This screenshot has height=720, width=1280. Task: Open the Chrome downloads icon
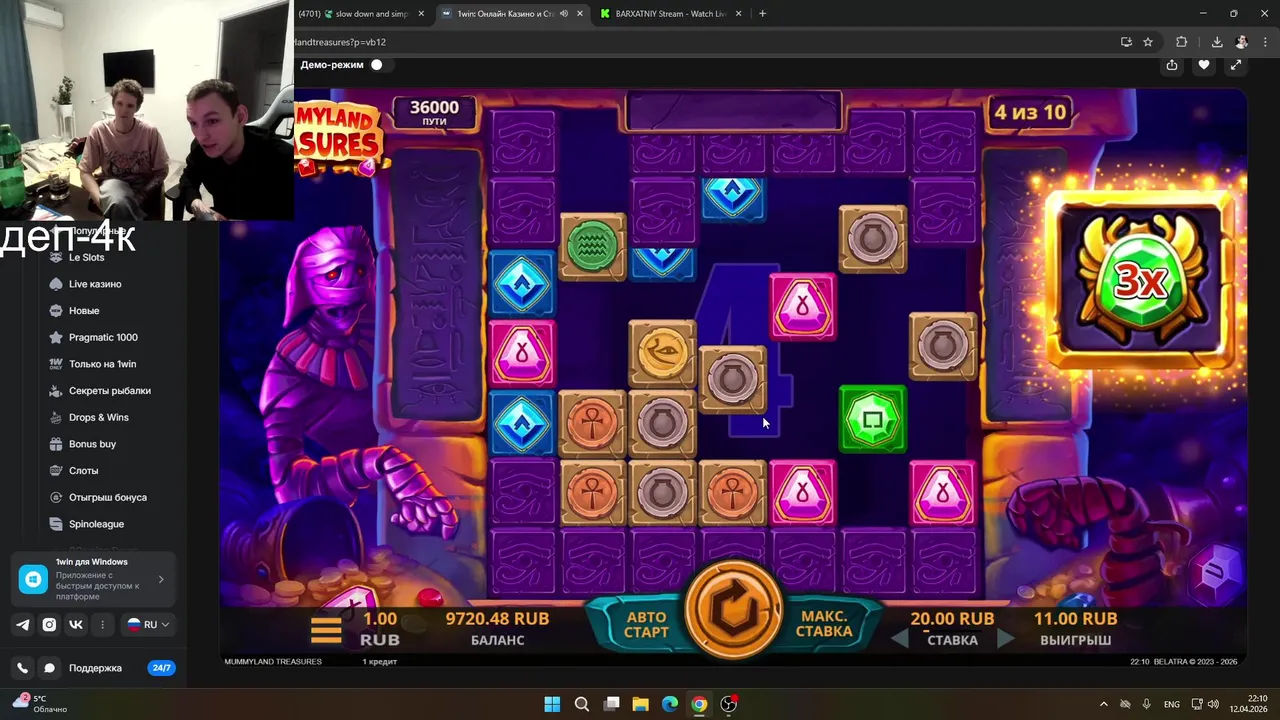click(x=1217, y=42)
